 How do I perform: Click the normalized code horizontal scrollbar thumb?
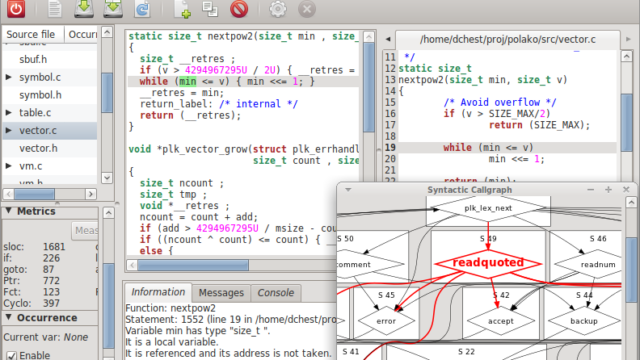tap(193, 265)
